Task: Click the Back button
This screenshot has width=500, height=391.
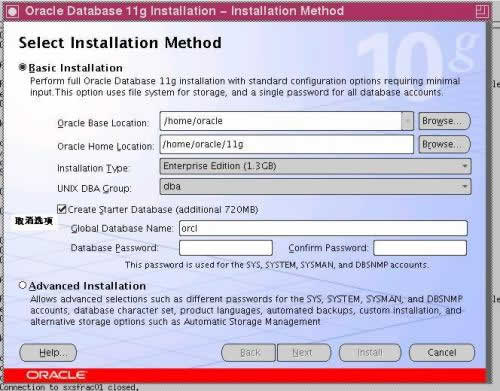Action: [x=249, y=353]
